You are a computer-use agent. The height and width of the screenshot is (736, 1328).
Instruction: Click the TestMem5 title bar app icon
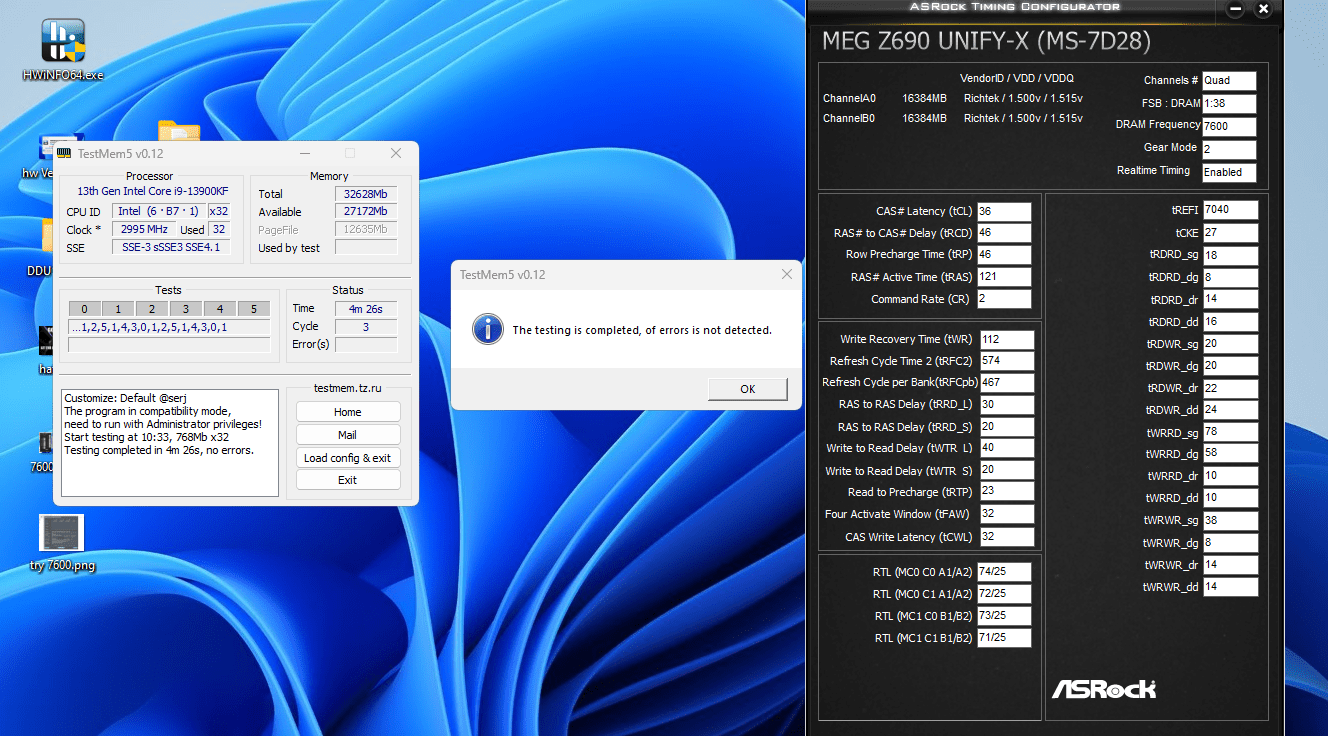click(x=64, y=153)
